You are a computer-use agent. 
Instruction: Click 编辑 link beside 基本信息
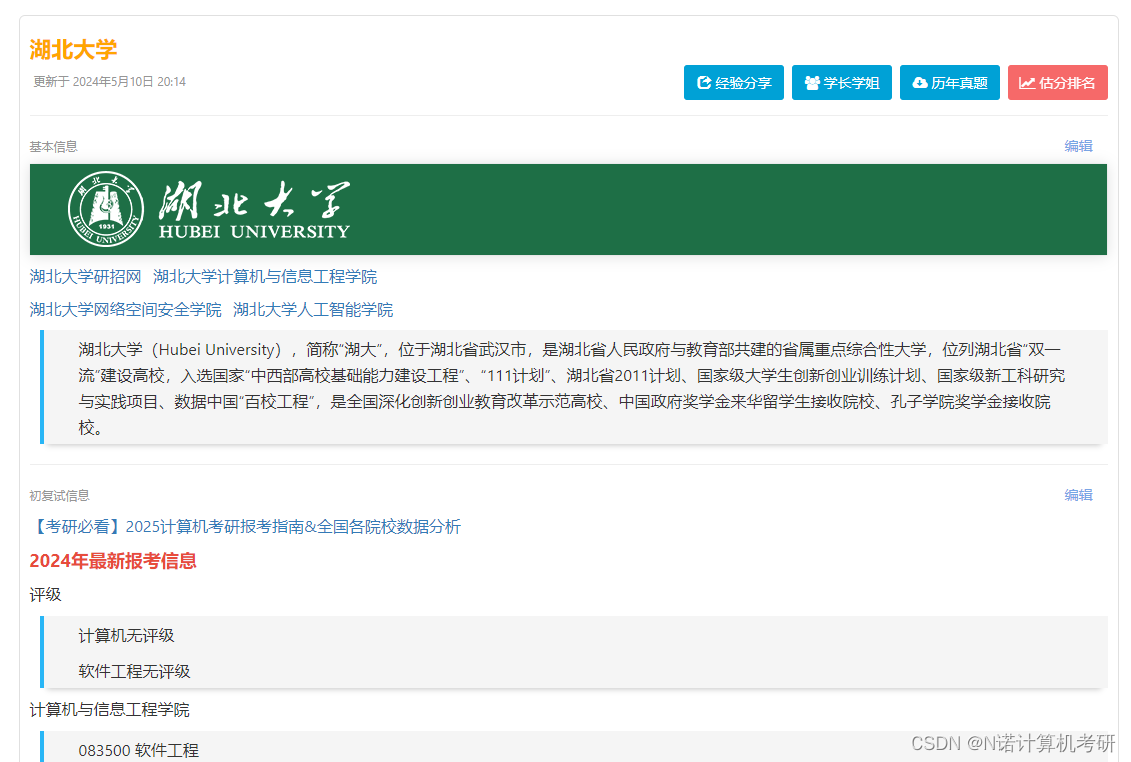click(x=1078, y=146)
